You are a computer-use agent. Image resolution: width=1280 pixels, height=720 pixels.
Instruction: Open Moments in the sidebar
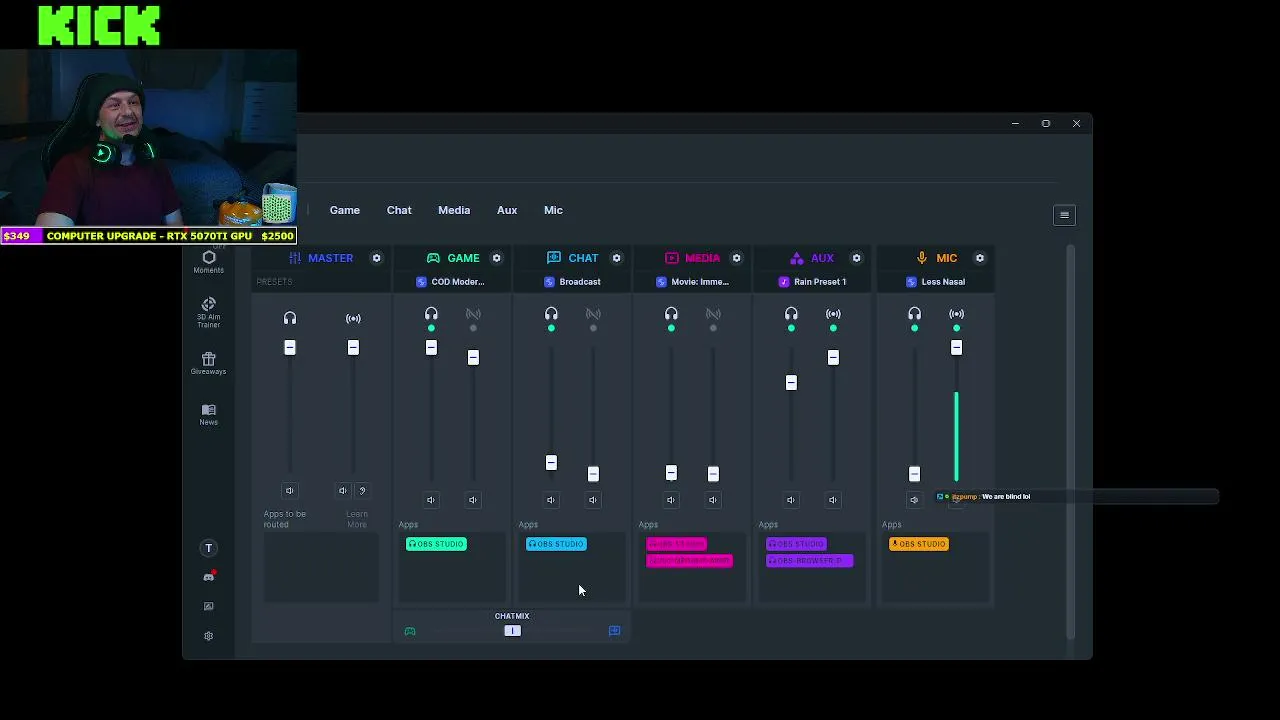(x=209, y=262)
